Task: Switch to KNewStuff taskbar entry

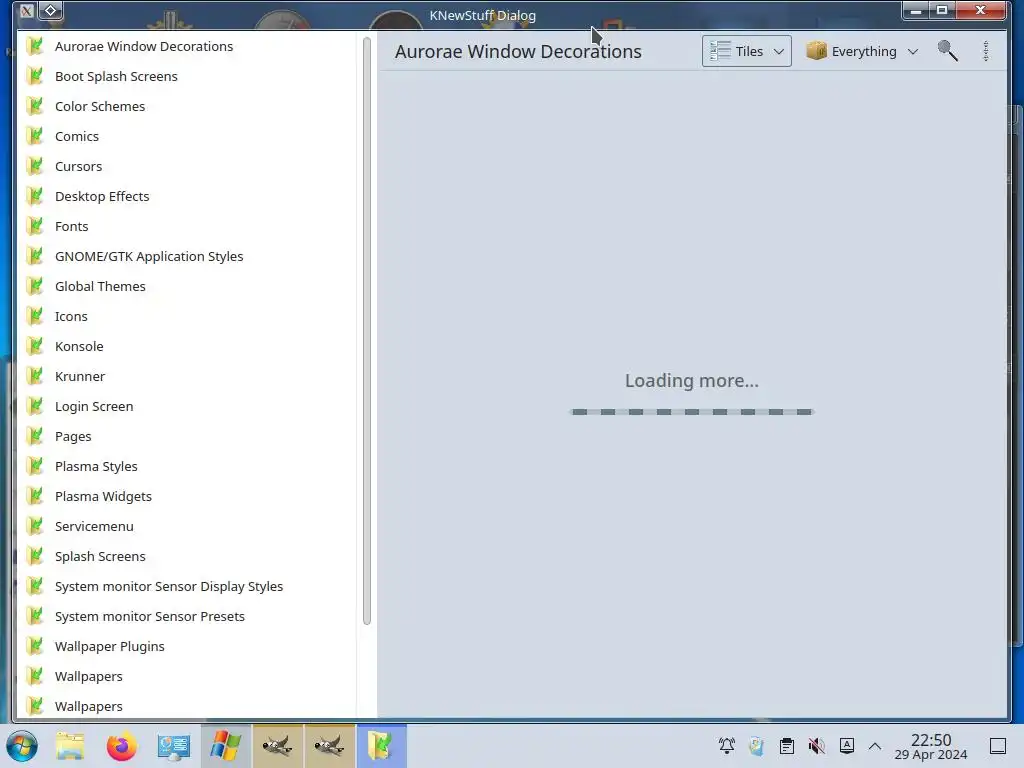Action: point(381,746)
